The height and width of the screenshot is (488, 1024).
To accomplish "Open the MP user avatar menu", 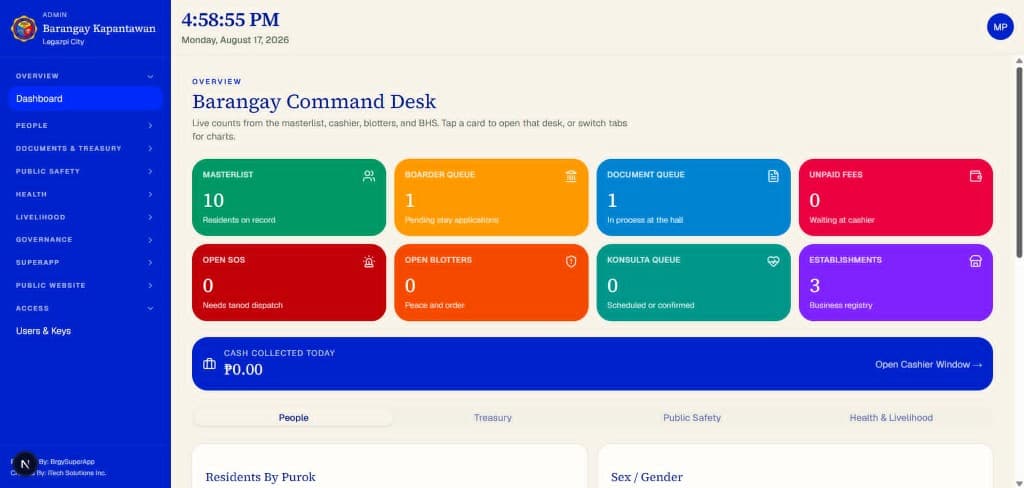I will pyautogui.click(x=999, y=27).
